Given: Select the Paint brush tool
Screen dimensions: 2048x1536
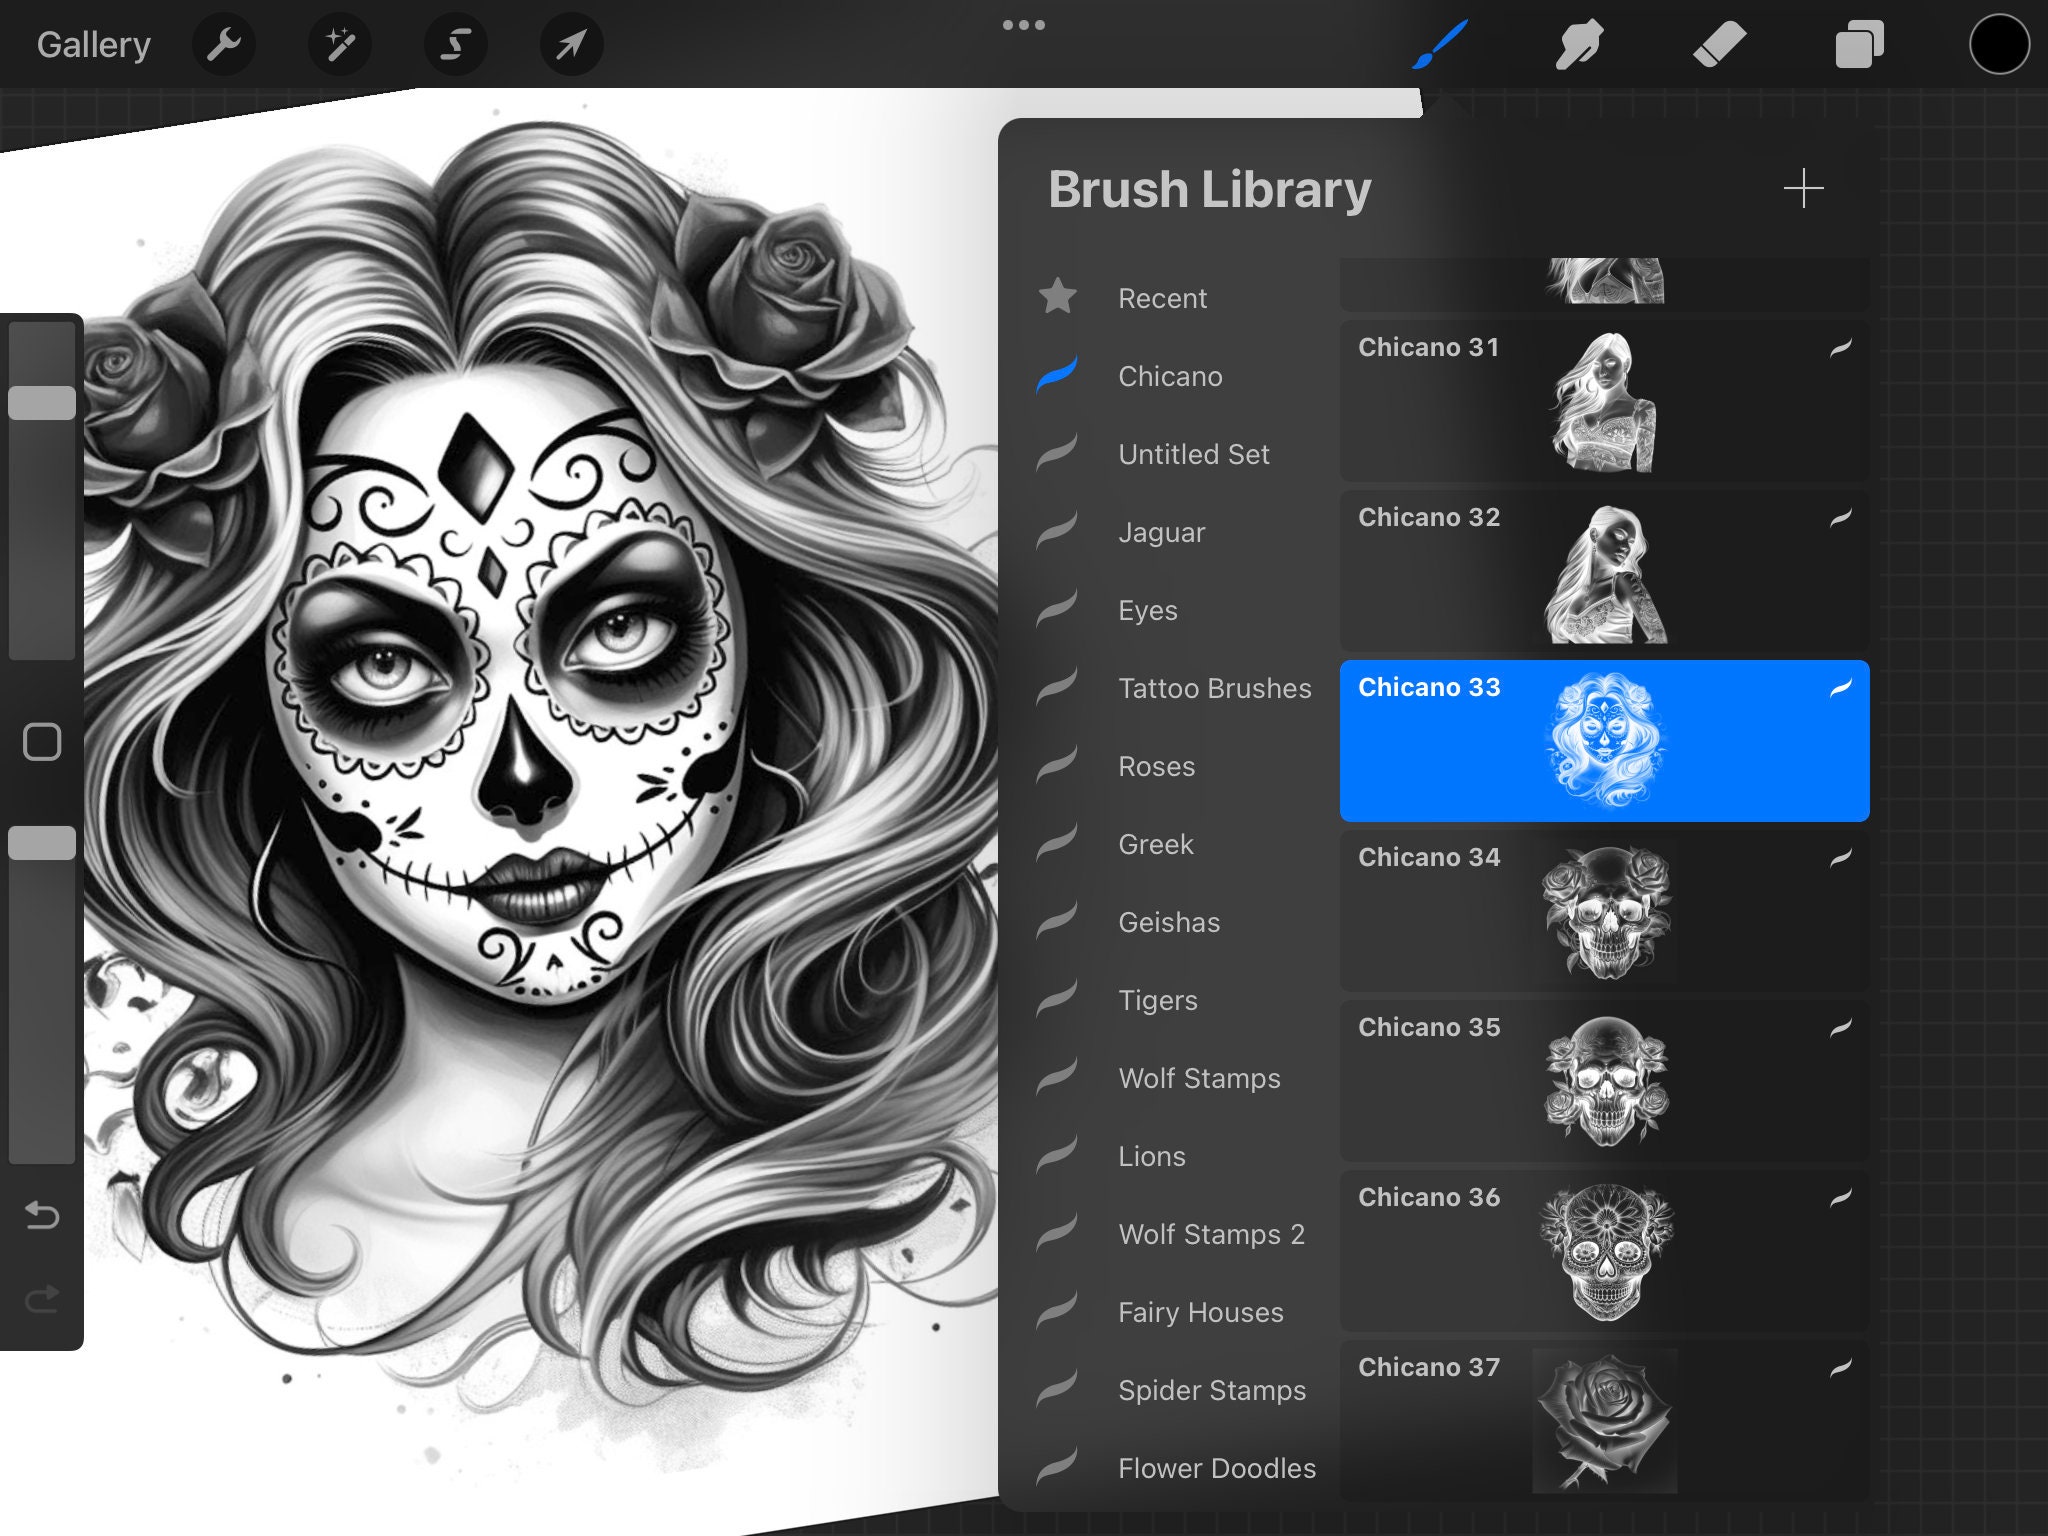Looking at the screenshot, I should (x=1440, y=45).
